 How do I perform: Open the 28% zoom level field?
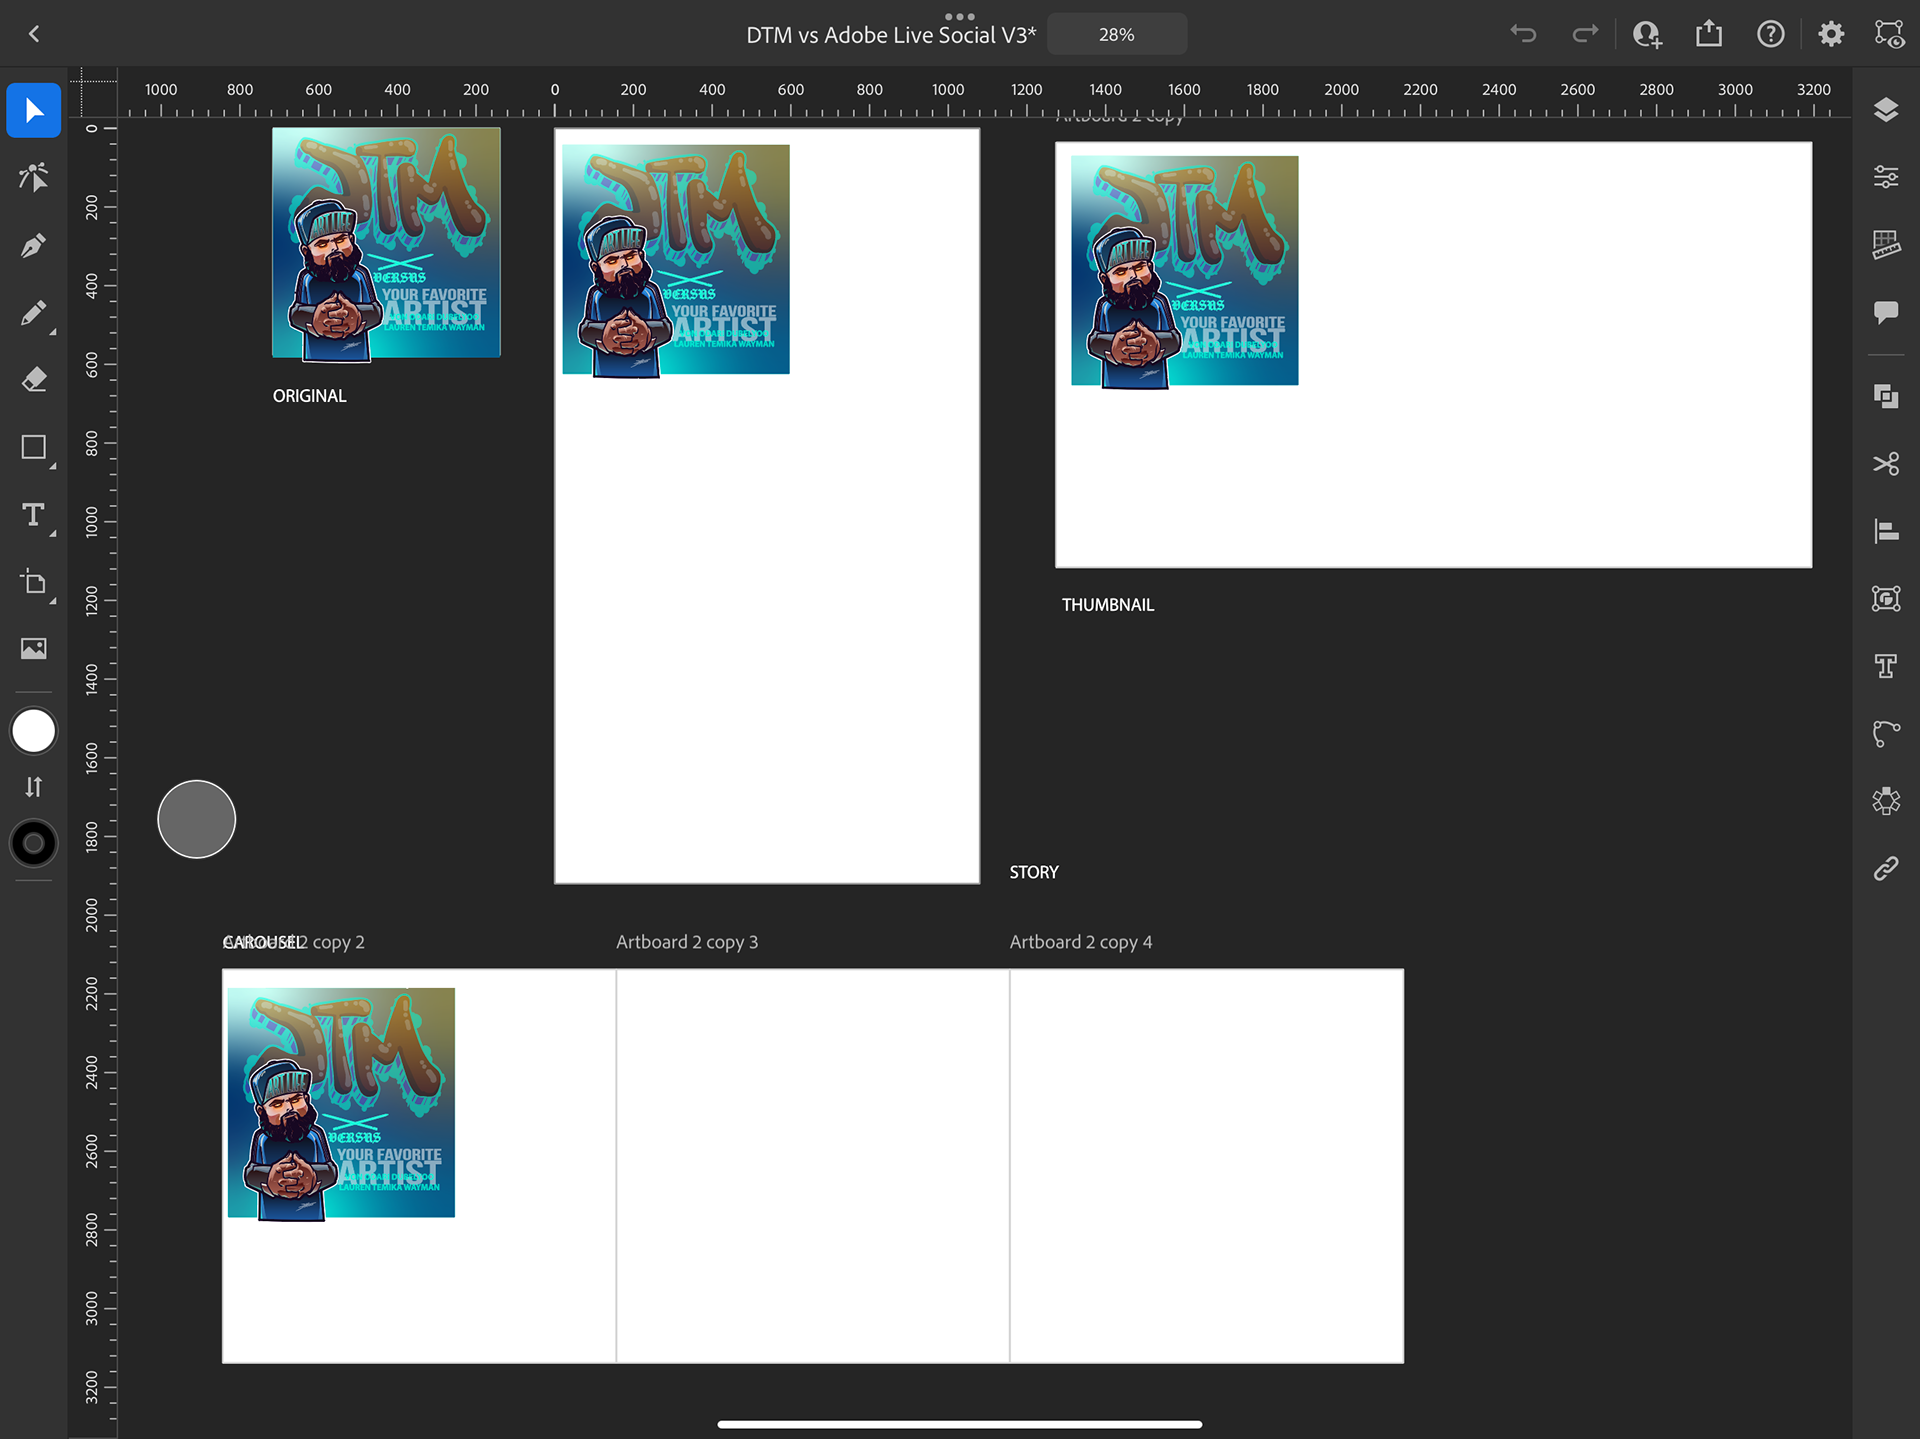tap(1117, 34)
